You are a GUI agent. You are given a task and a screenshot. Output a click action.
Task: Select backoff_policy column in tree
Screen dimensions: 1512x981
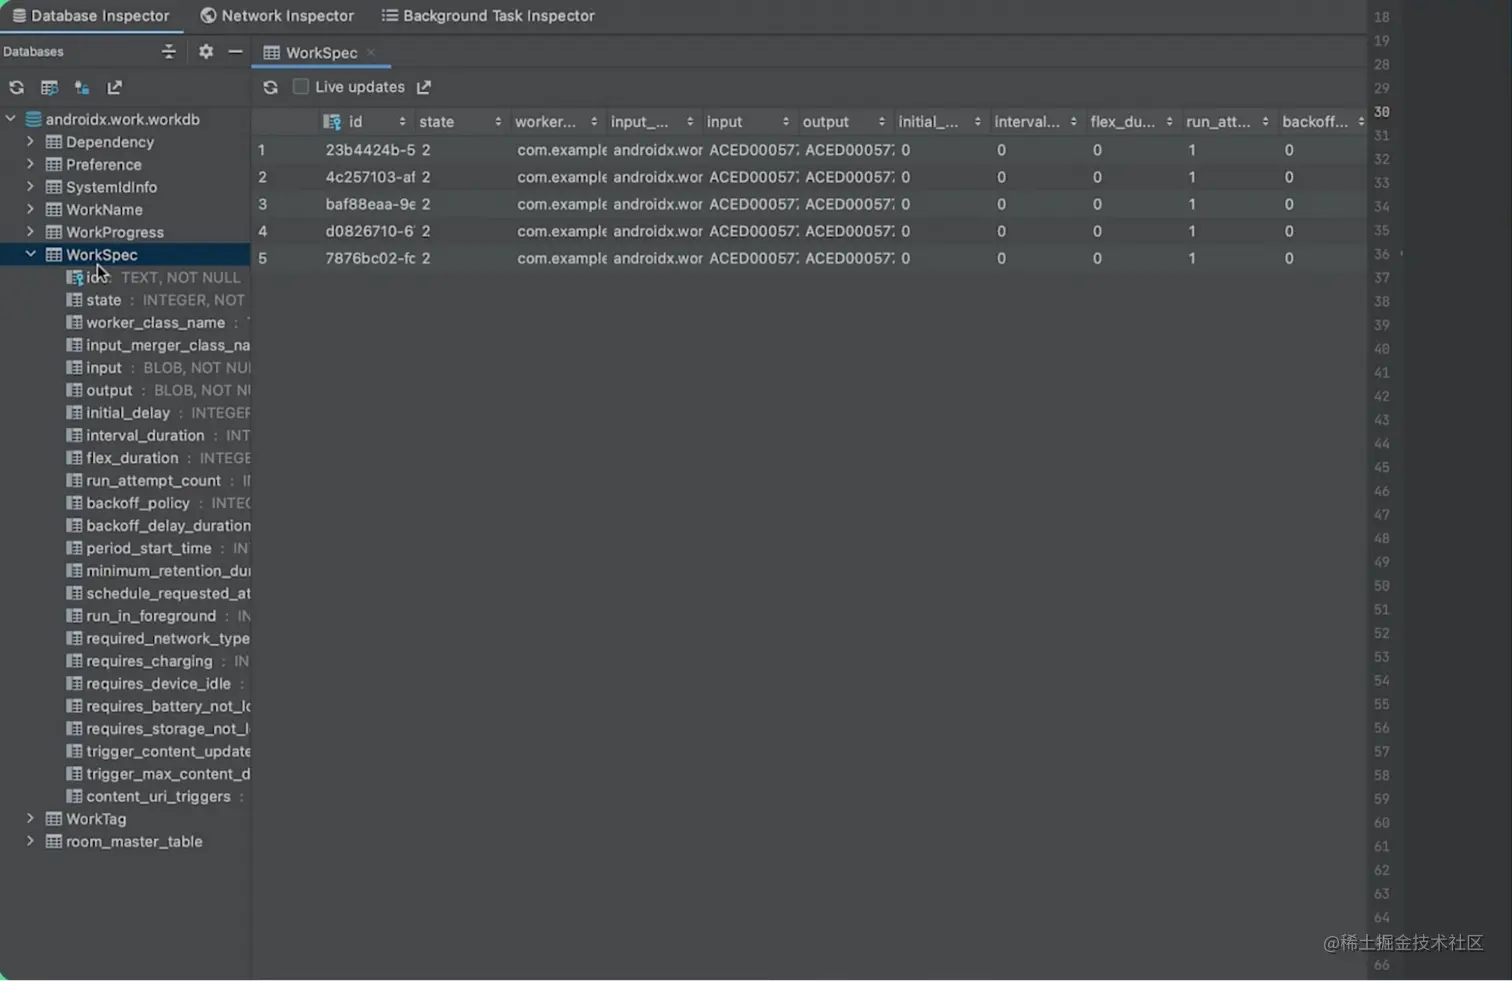coord(138,503)
